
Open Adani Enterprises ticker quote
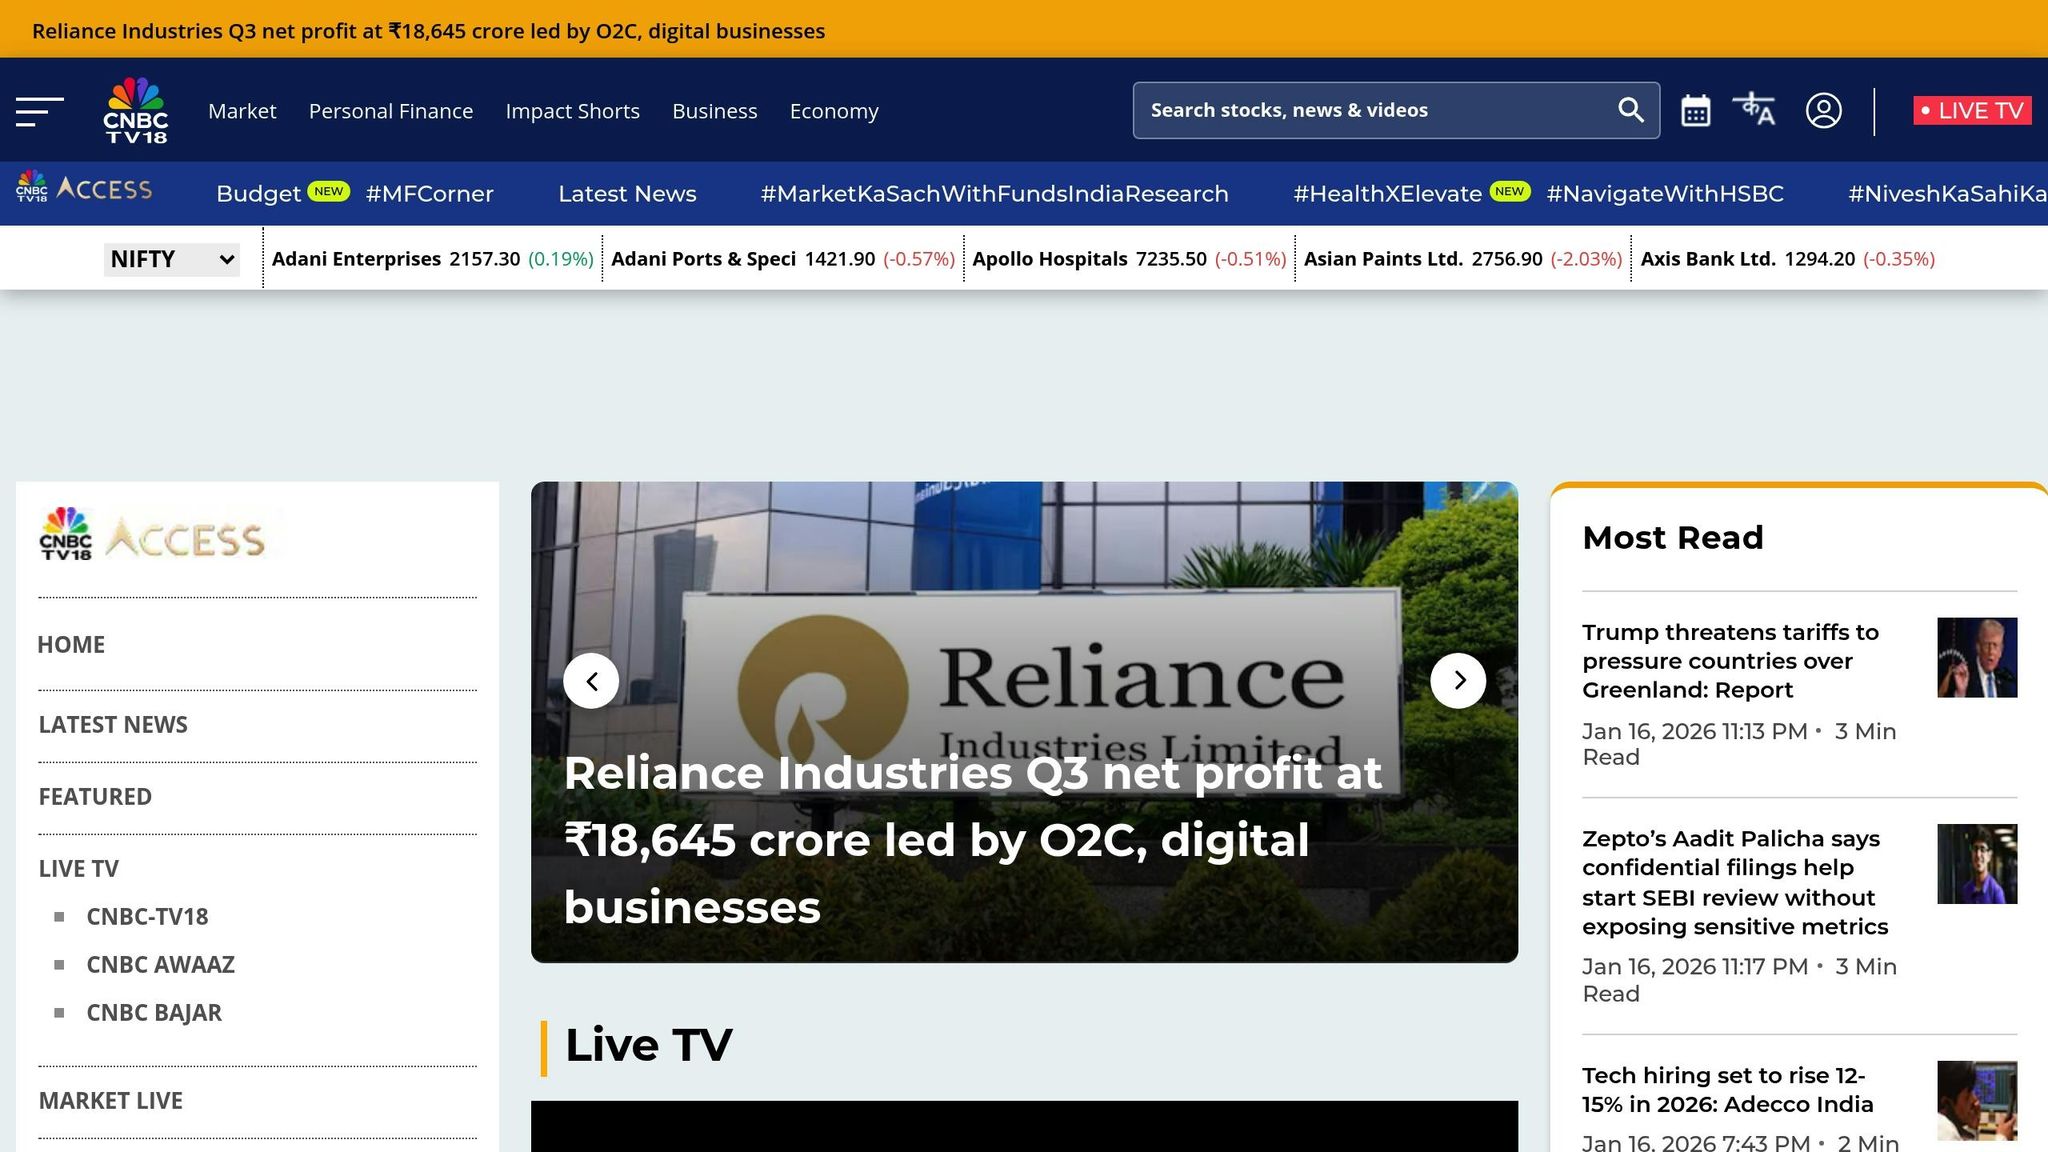[433, 259]
